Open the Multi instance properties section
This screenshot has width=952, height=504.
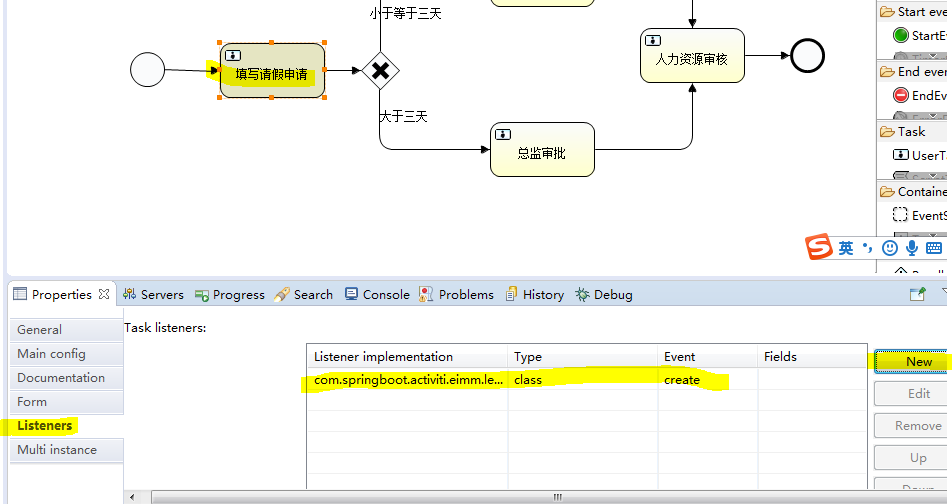[x=66, y=450]
